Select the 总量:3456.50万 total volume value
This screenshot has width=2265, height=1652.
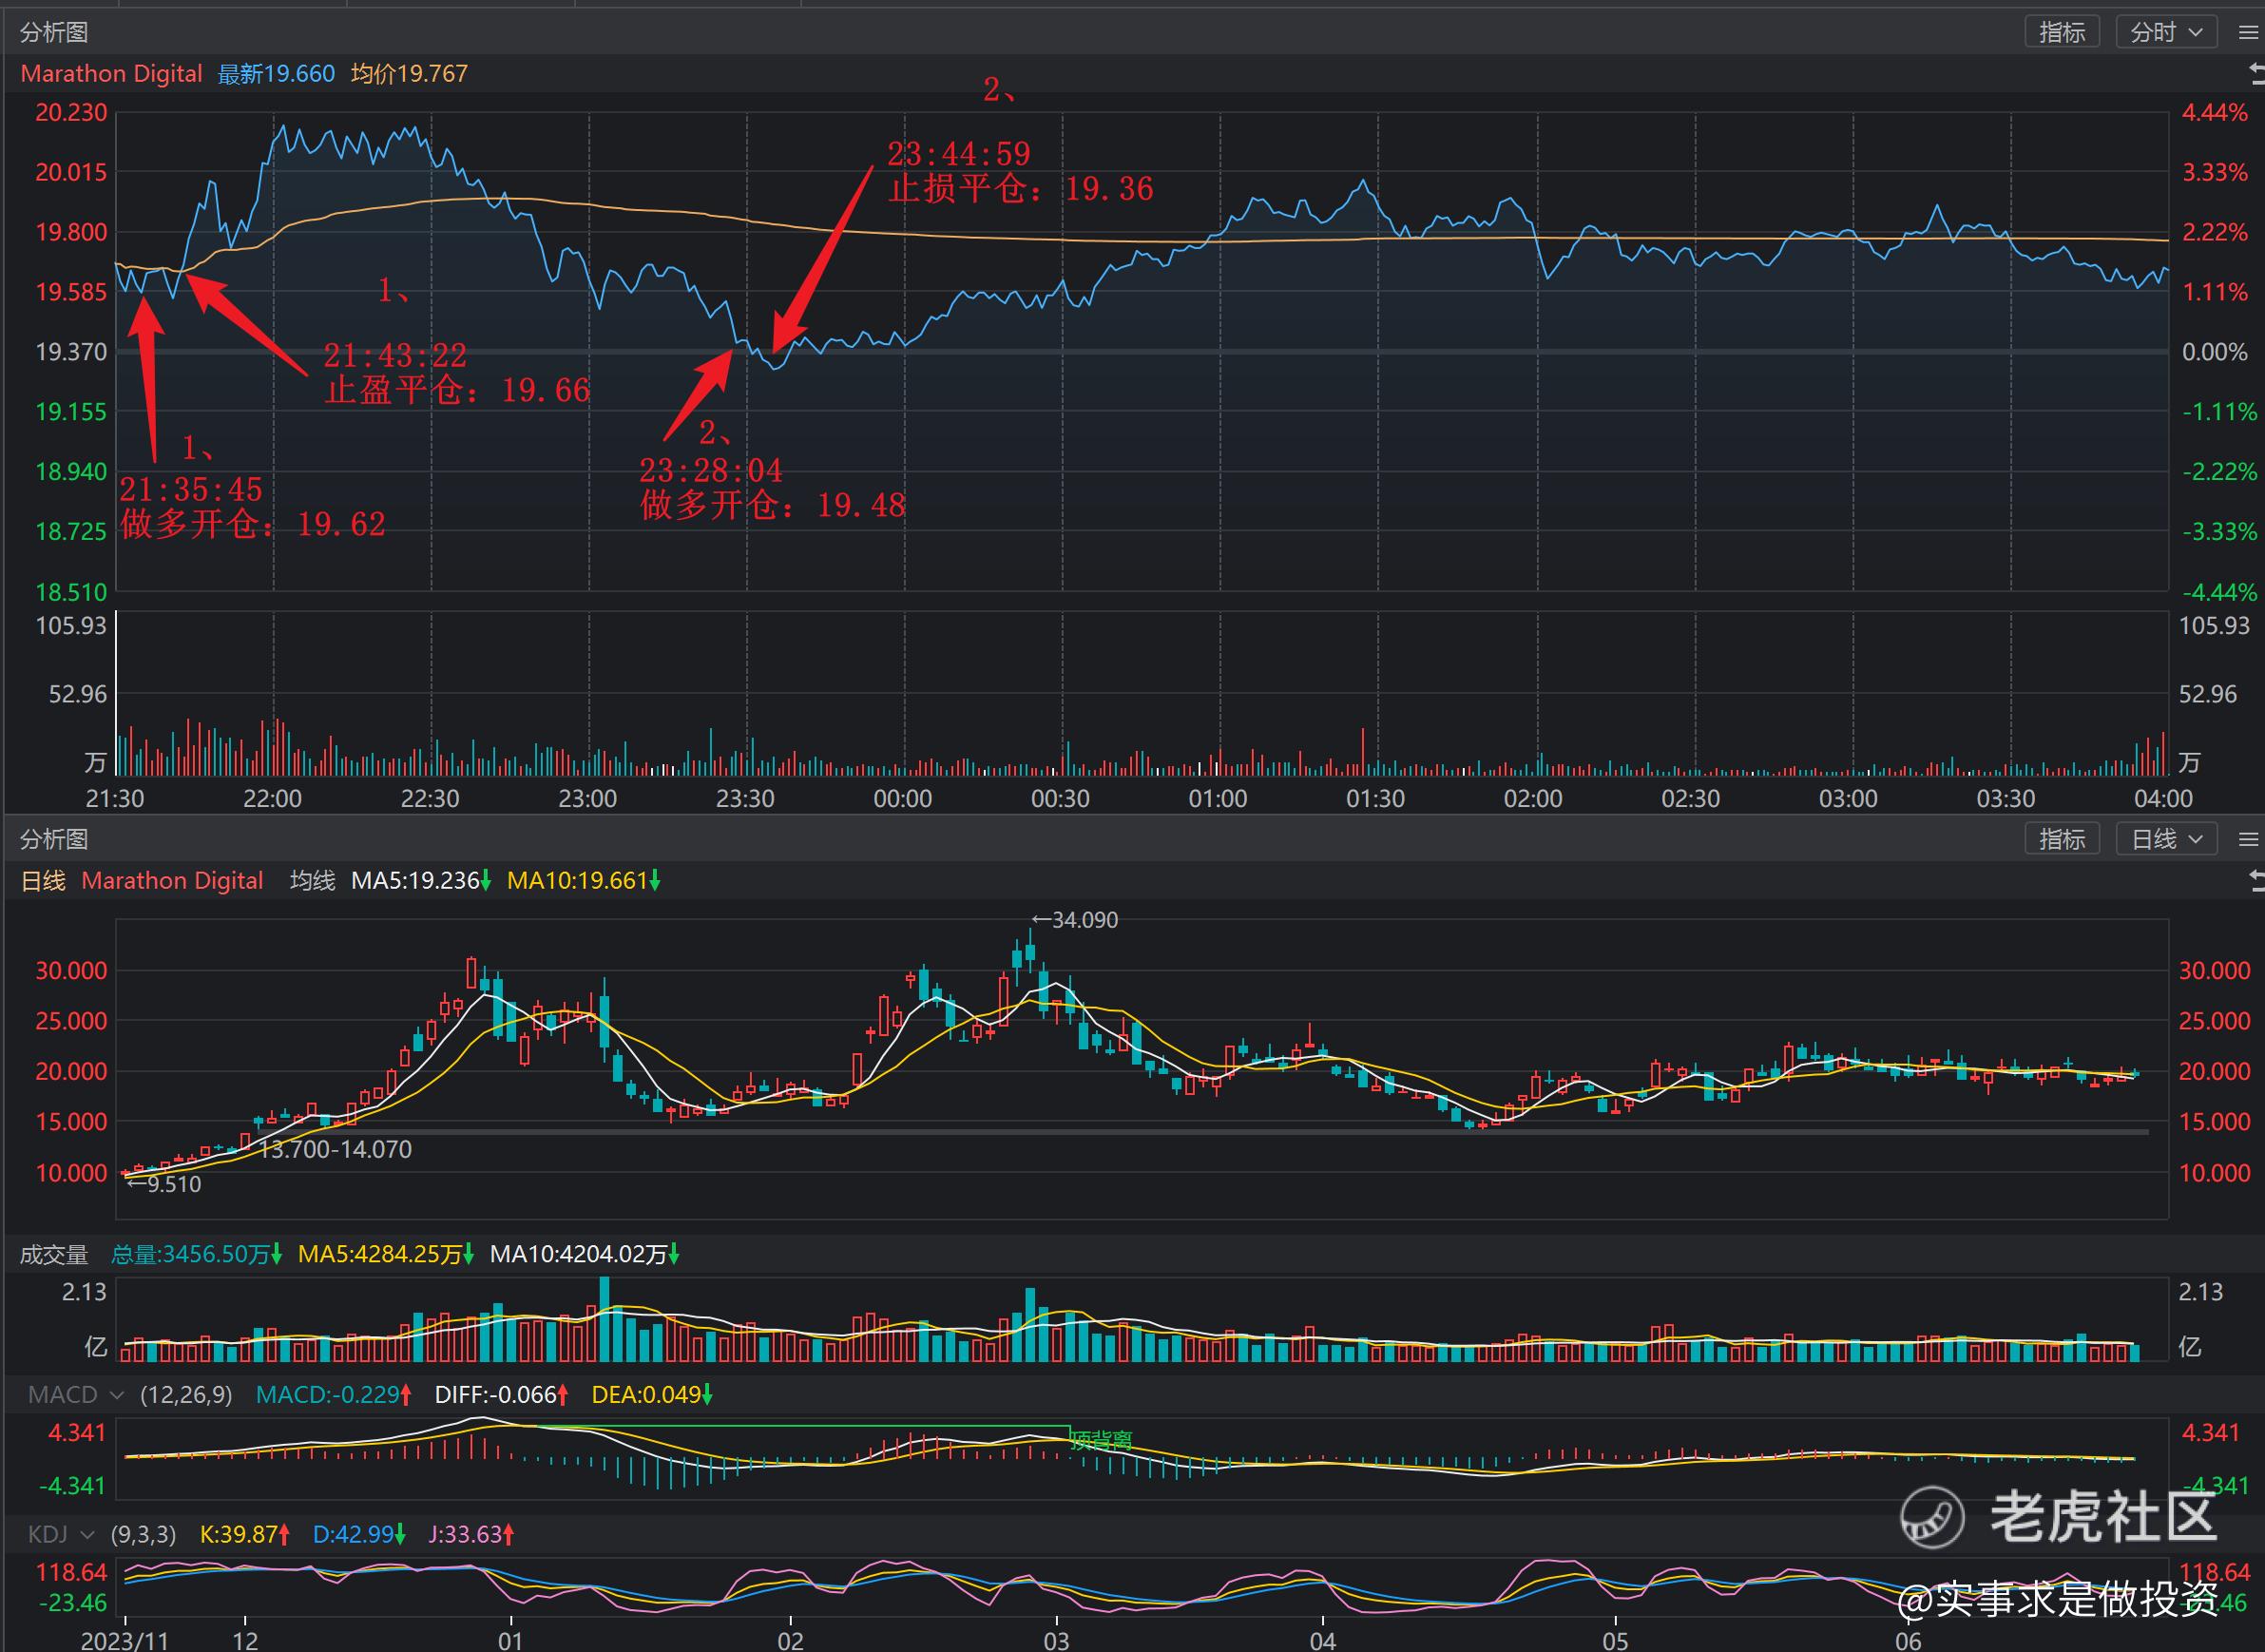pyautogui.click(x=196, y=1254)
